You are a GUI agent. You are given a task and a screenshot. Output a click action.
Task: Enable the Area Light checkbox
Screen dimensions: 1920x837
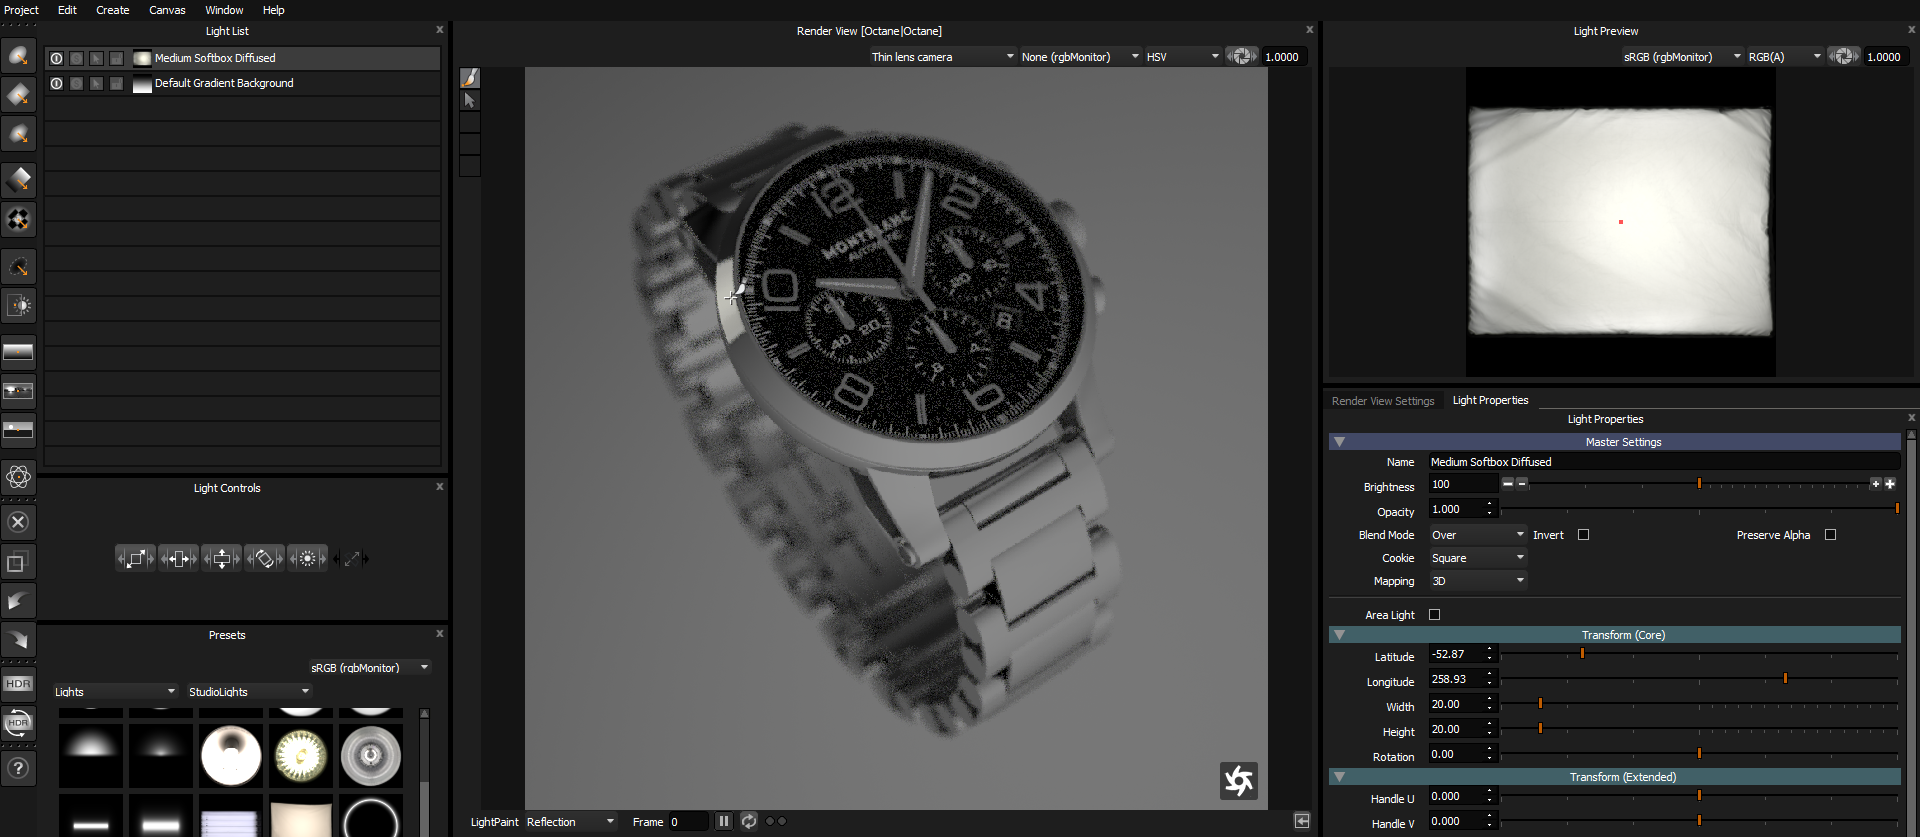tap(1434, 615)
